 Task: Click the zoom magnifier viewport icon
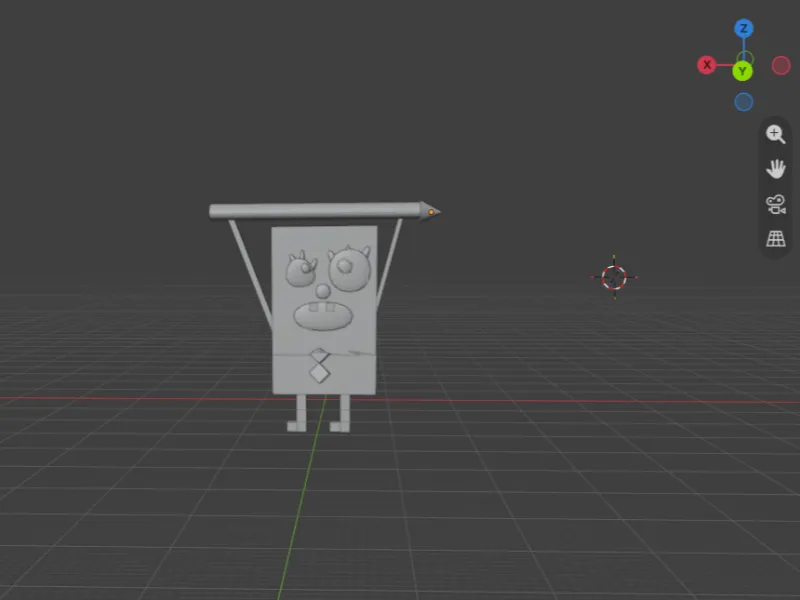pyautogui.click(x=776, y=134)
